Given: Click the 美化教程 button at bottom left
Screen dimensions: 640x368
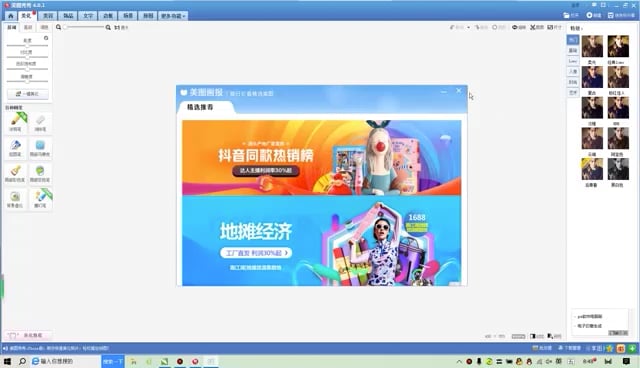Looking at the screenshot, I should [x=28, y=335].
